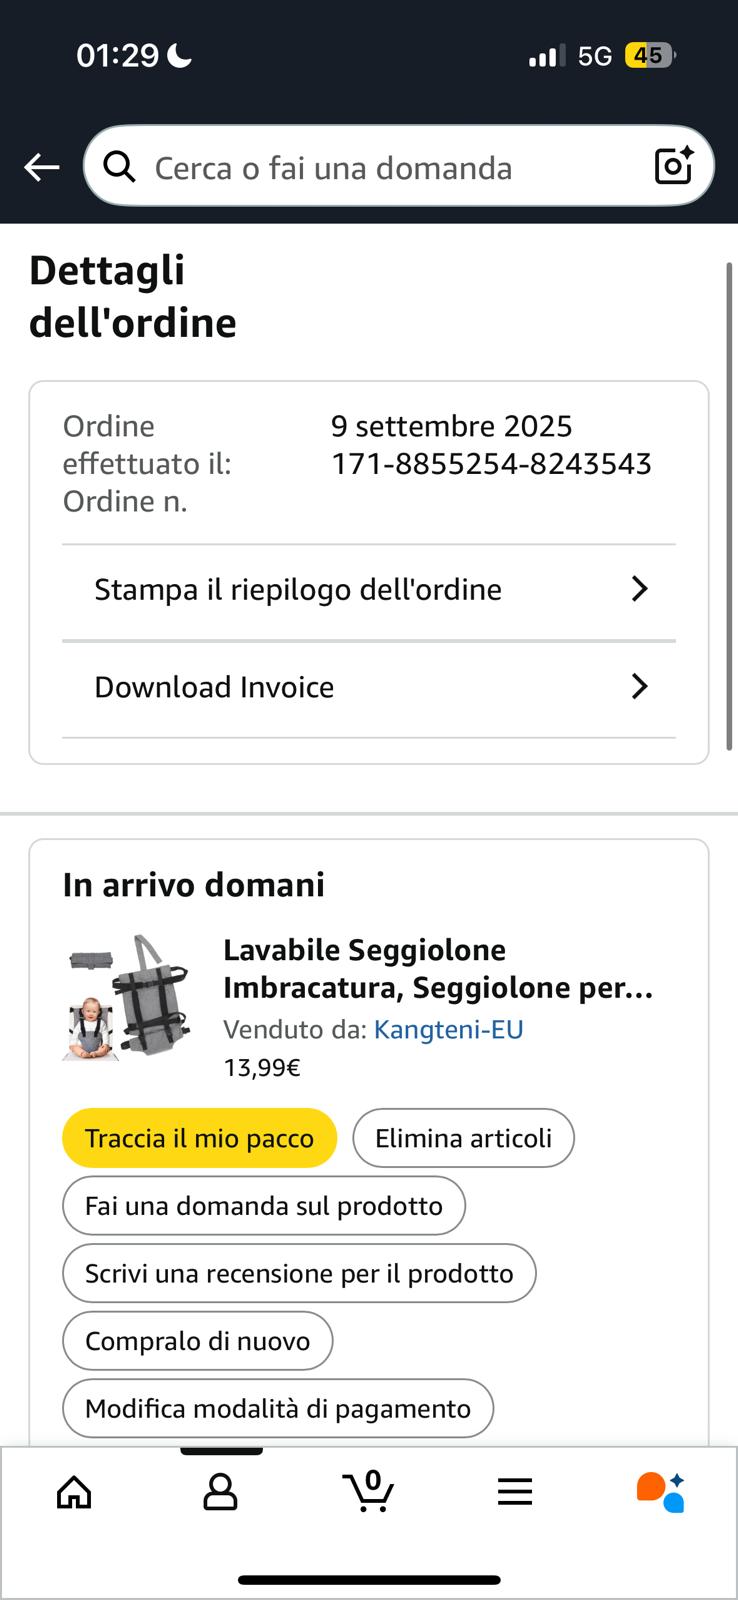Image resolution: width=738 pixels, height=1600 pixels.
Task: Expand Download Invoice chevron
Action: [640, 686]
